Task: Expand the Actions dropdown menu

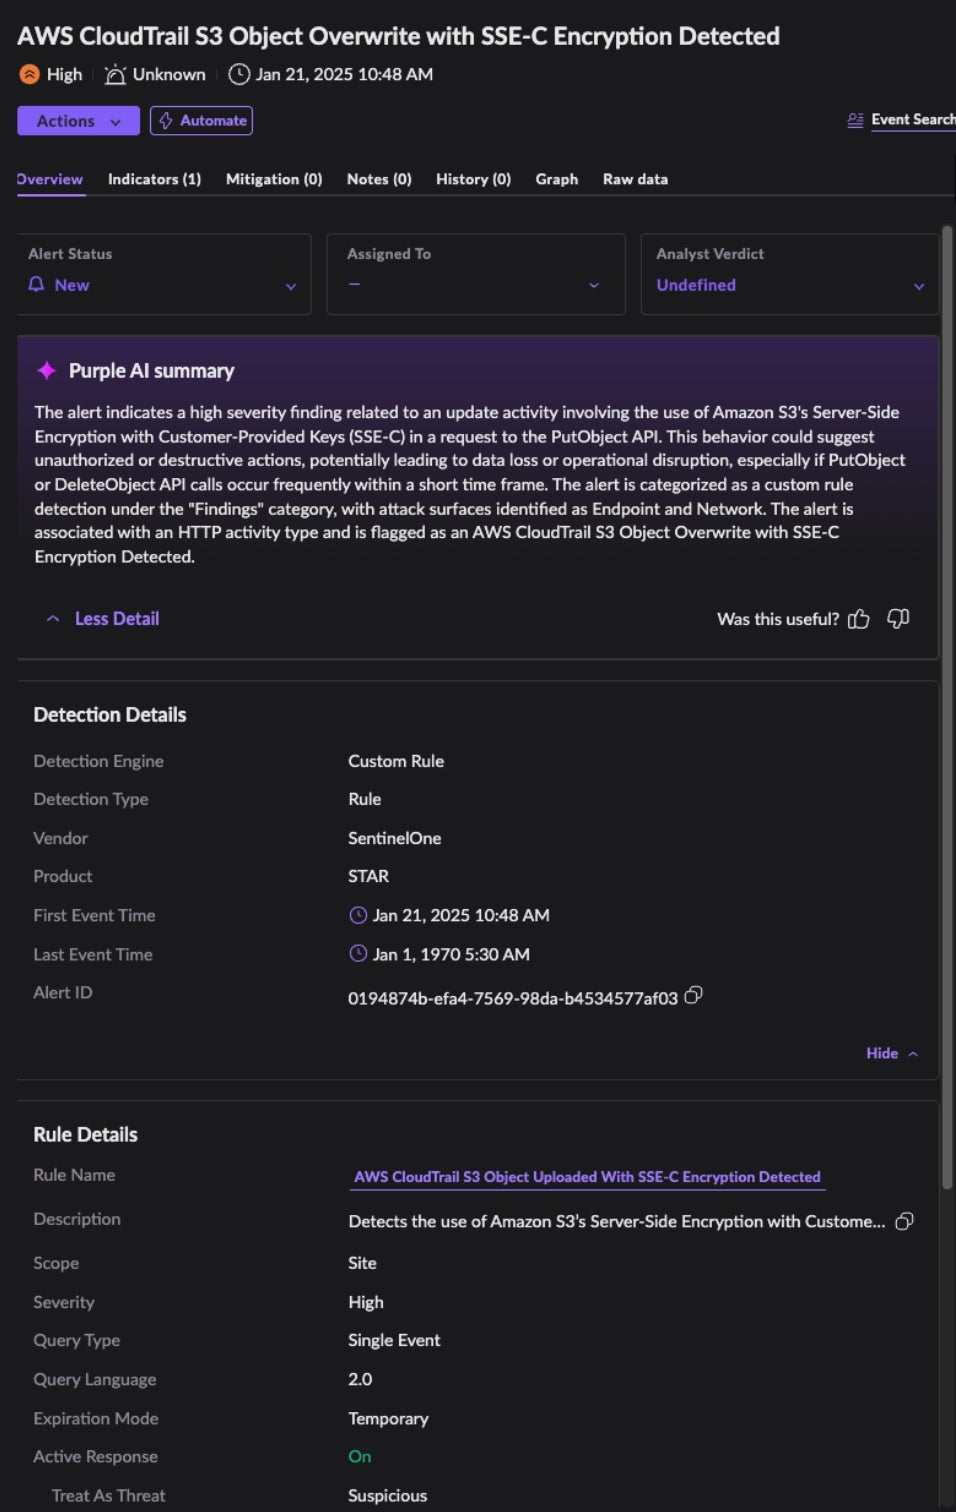Action: point(78,121)
